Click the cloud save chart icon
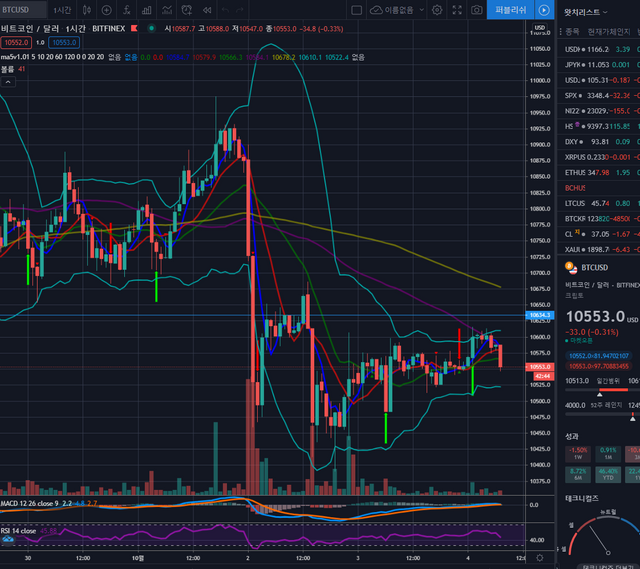The image size is (640, 569). click(376, 10)
